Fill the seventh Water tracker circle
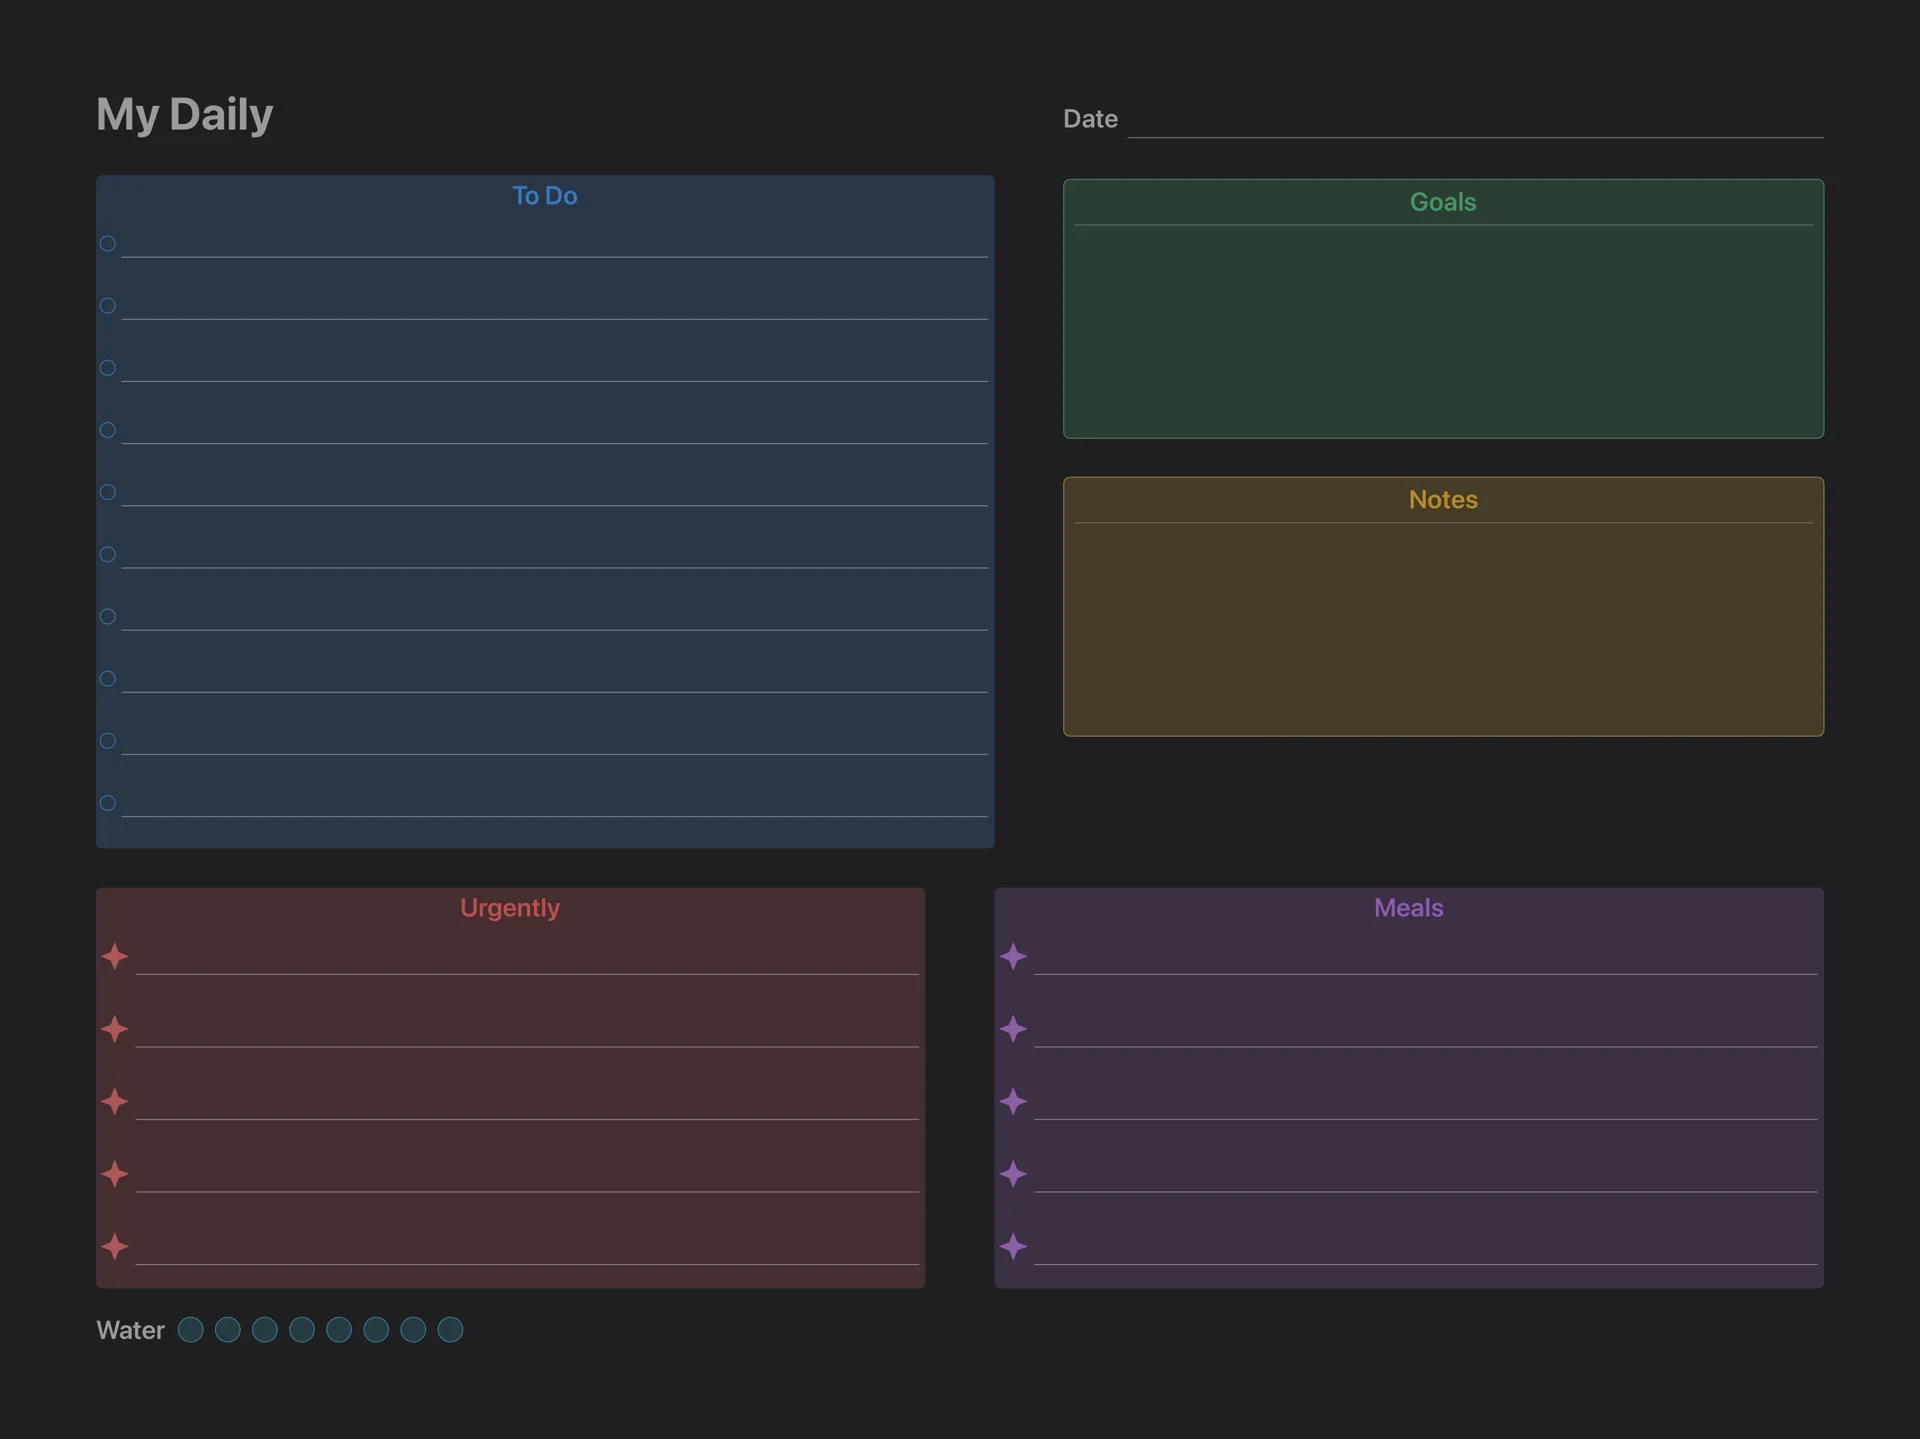The image size is (1920, 1439). 413,1329
